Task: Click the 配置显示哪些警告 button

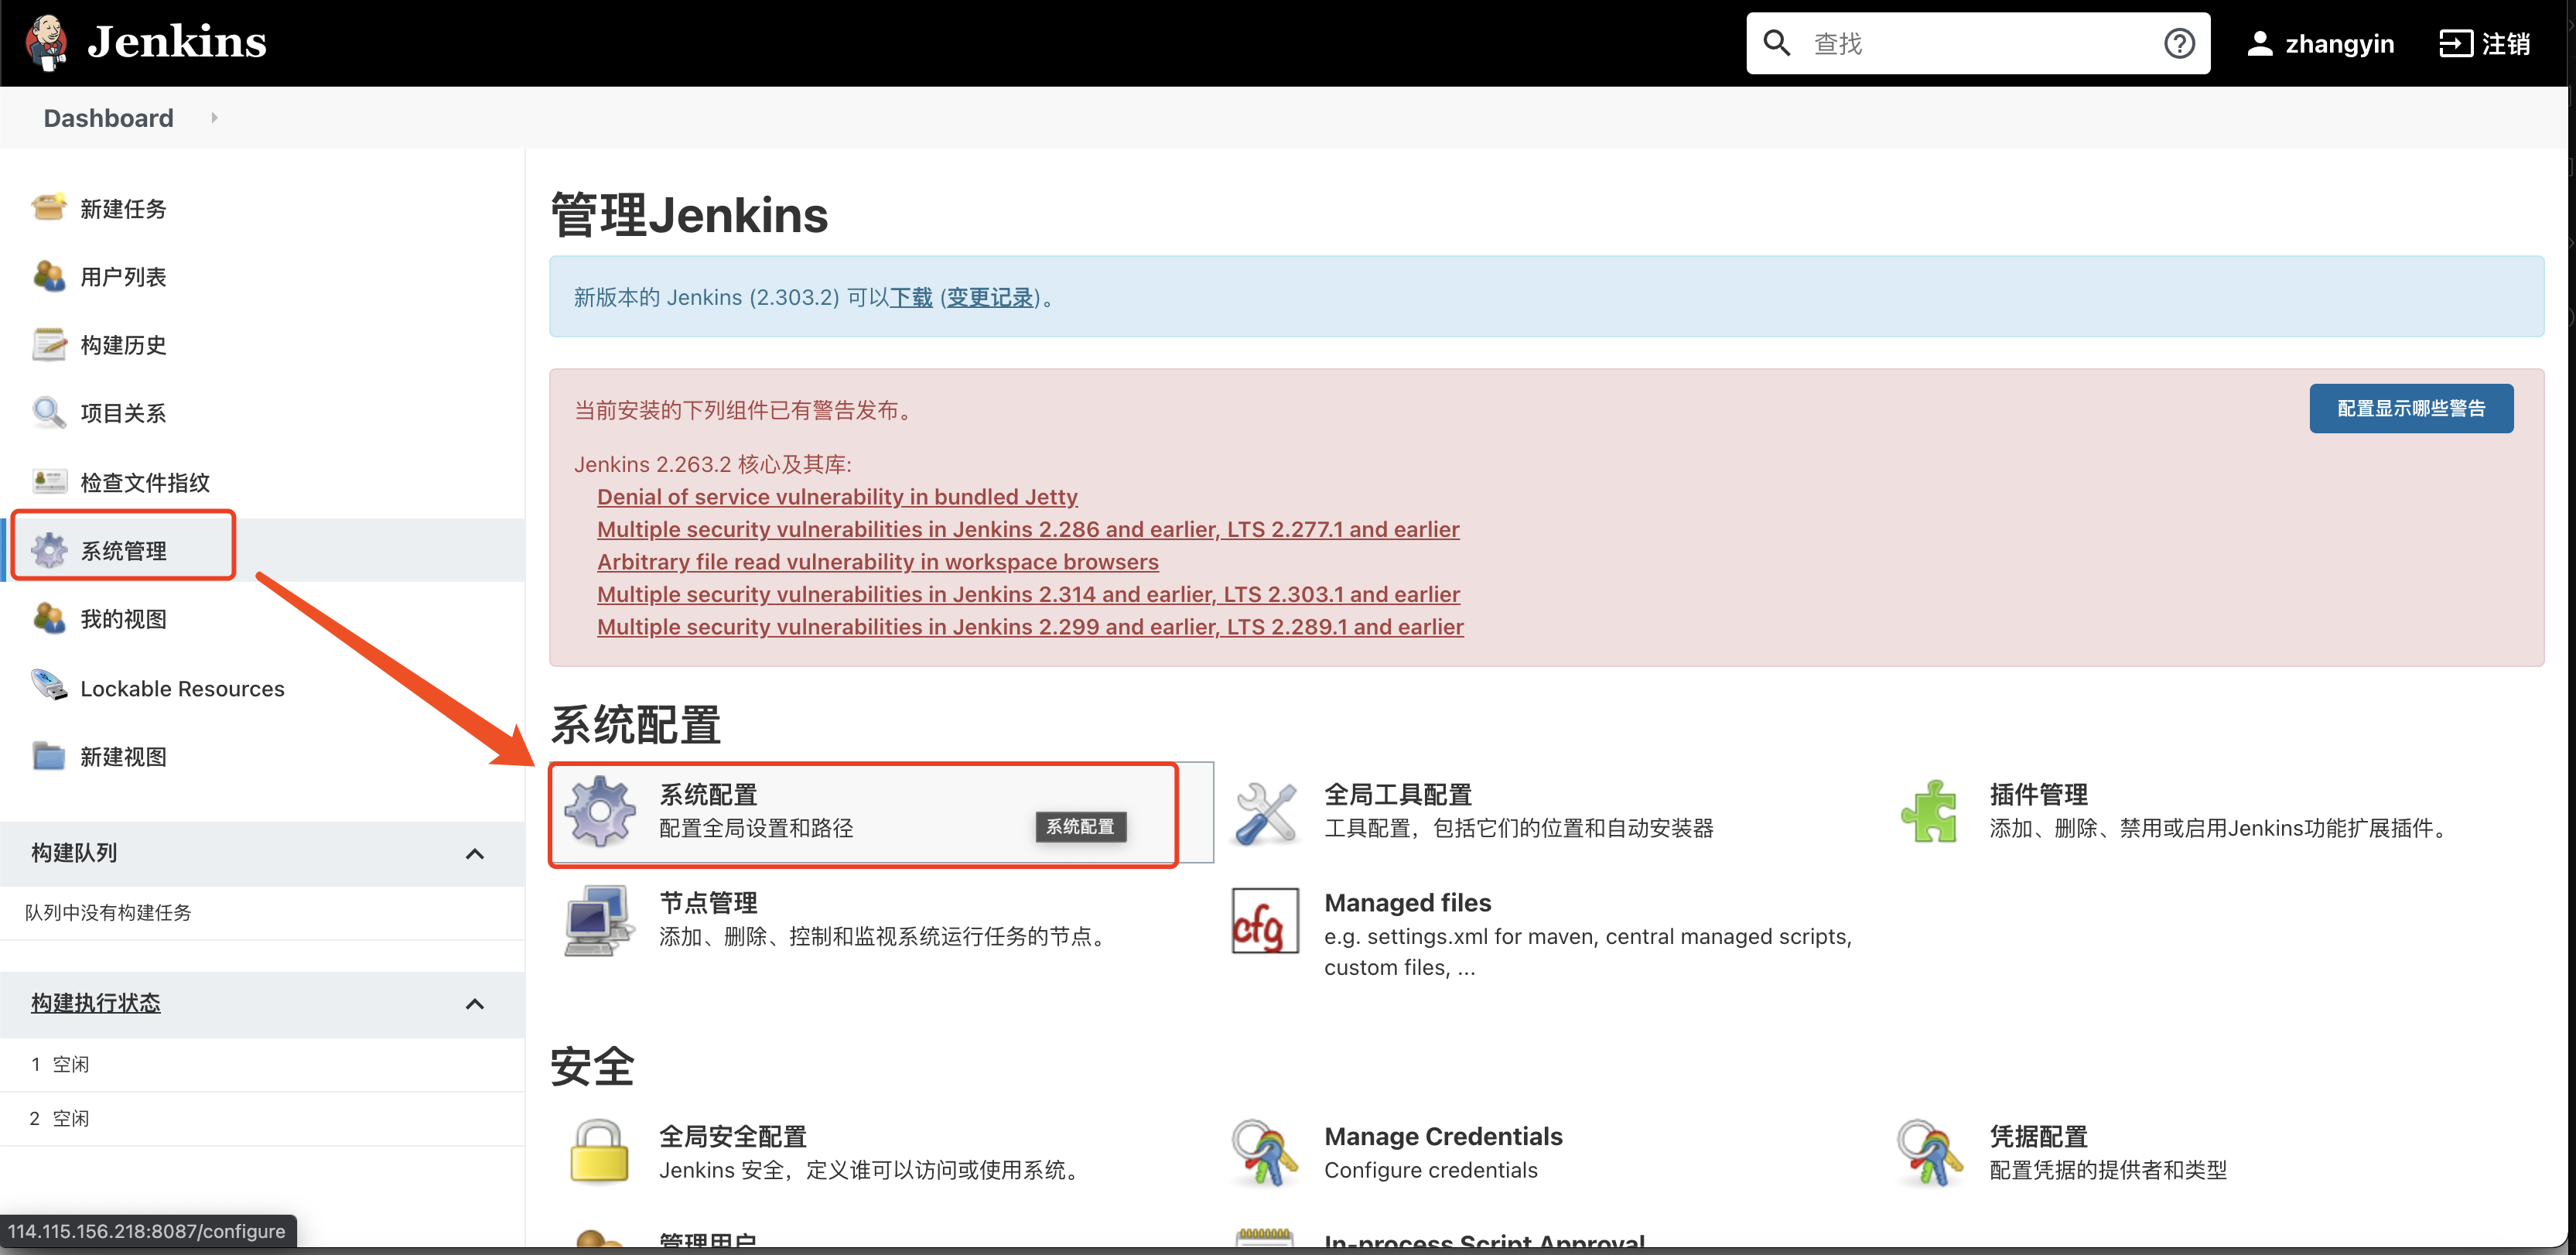Action: click(x=2411, y=408)
